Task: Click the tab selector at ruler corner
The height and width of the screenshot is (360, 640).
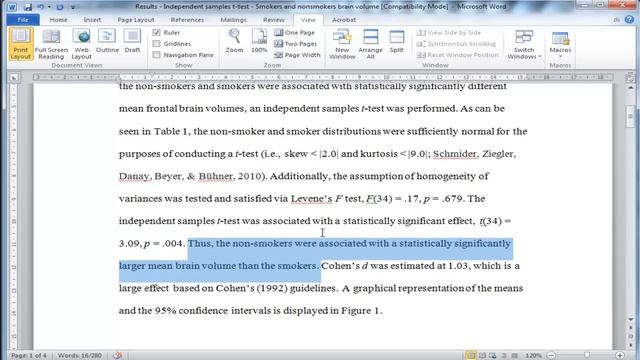Action: coord(14,77)
